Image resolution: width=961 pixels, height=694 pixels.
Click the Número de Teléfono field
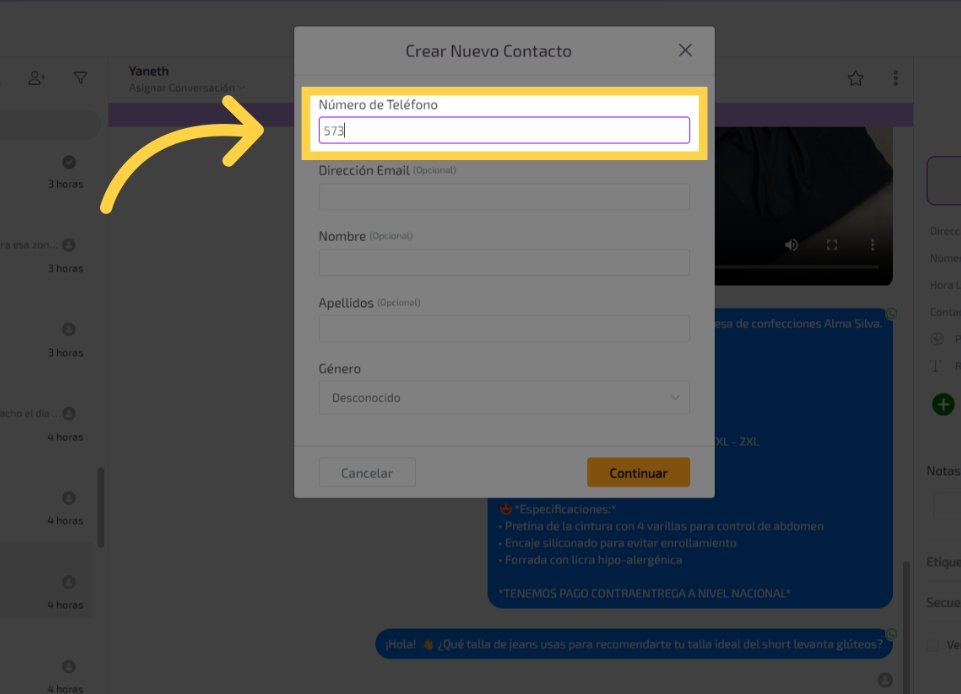pyautogui.click(x=504, y=130)
